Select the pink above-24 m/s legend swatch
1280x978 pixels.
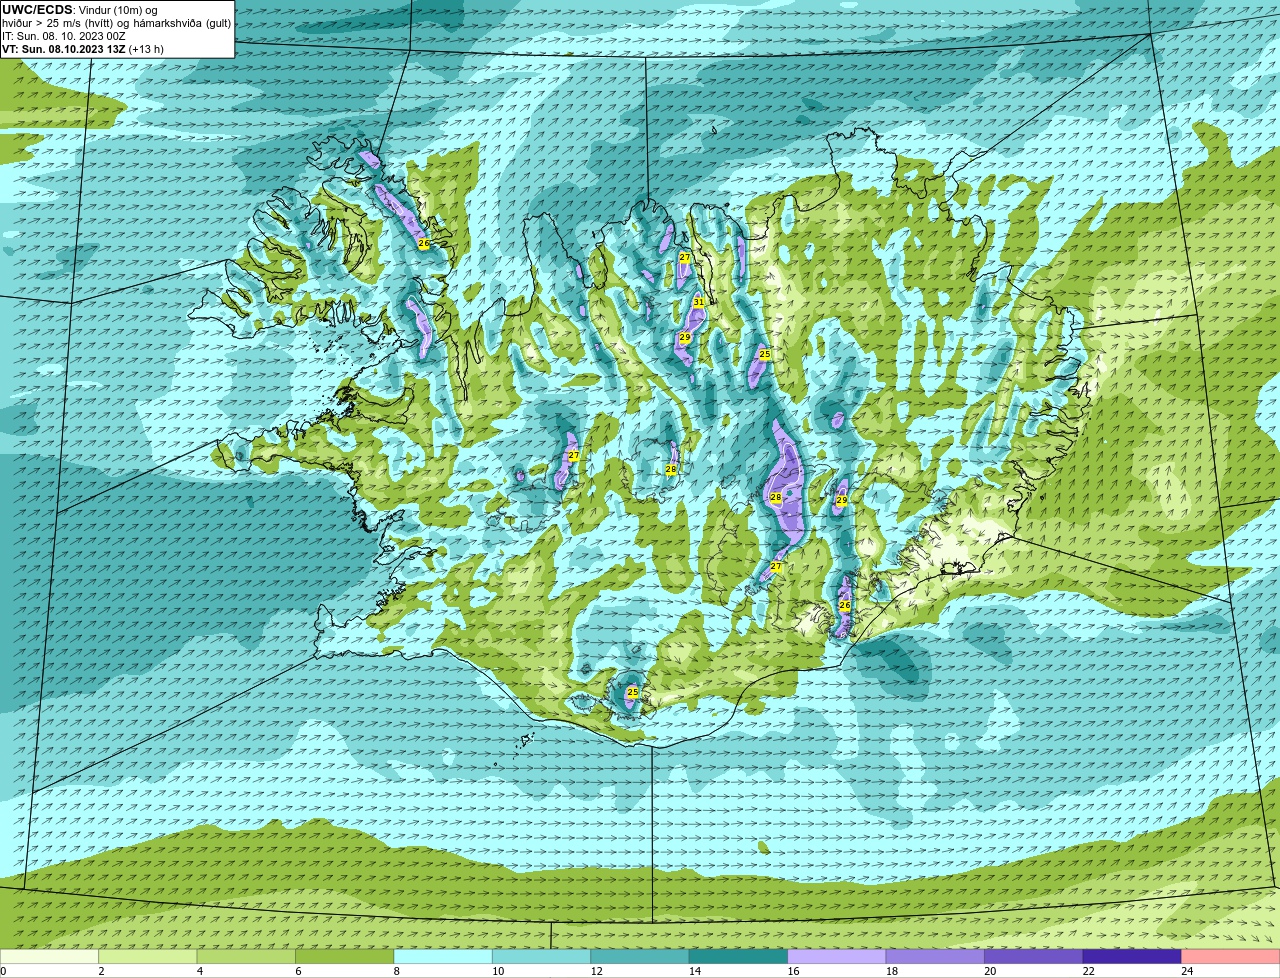(1231, 956)
